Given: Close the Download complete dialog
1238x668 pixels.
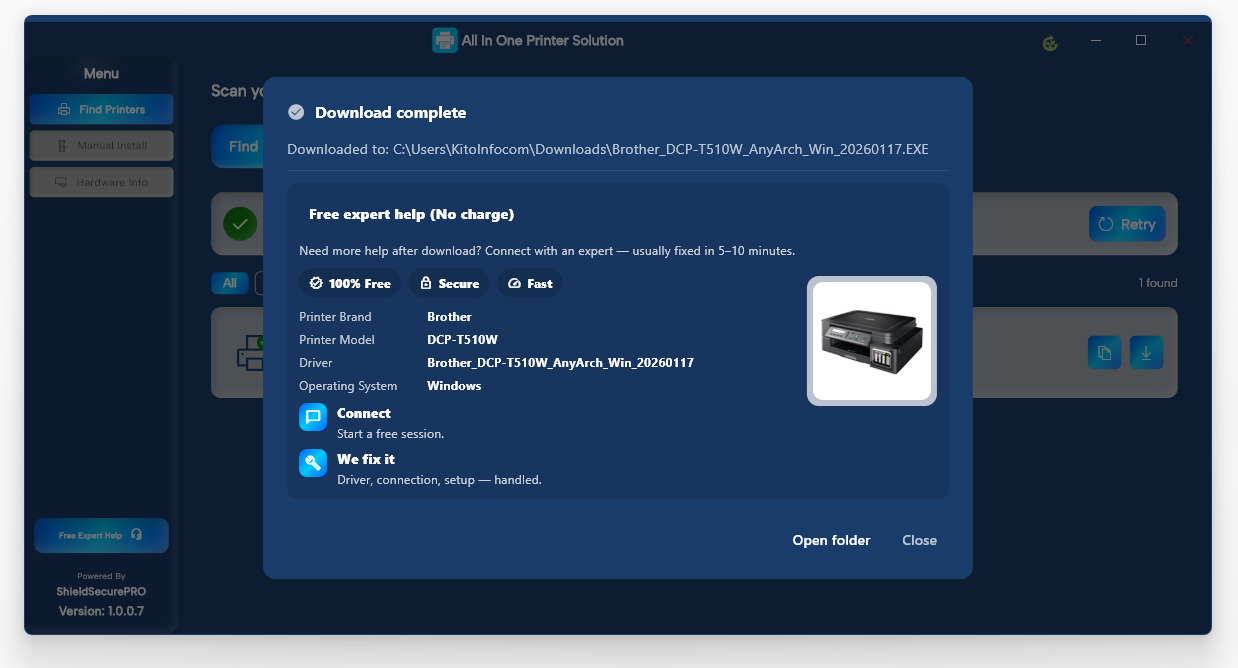Looking at the screenshot, I should (x=918, y=540).
